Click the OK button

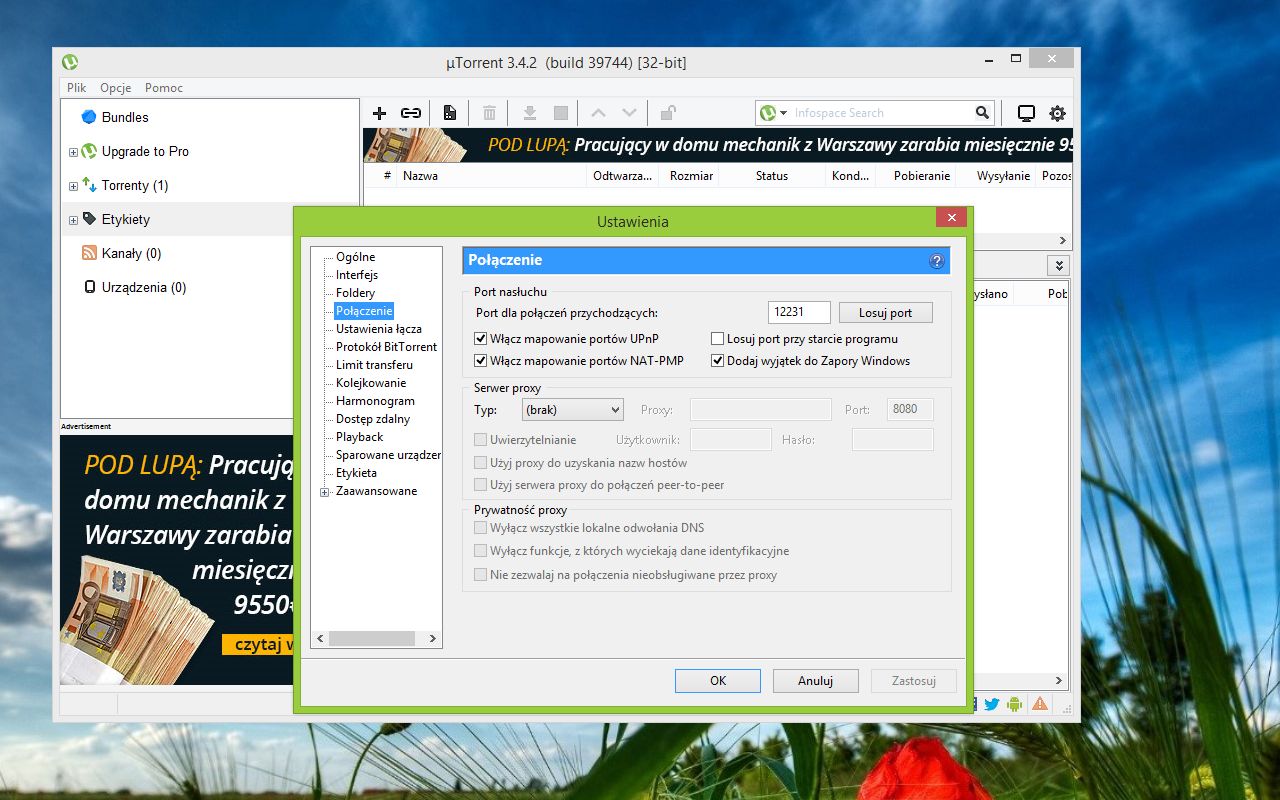(718, 681)
